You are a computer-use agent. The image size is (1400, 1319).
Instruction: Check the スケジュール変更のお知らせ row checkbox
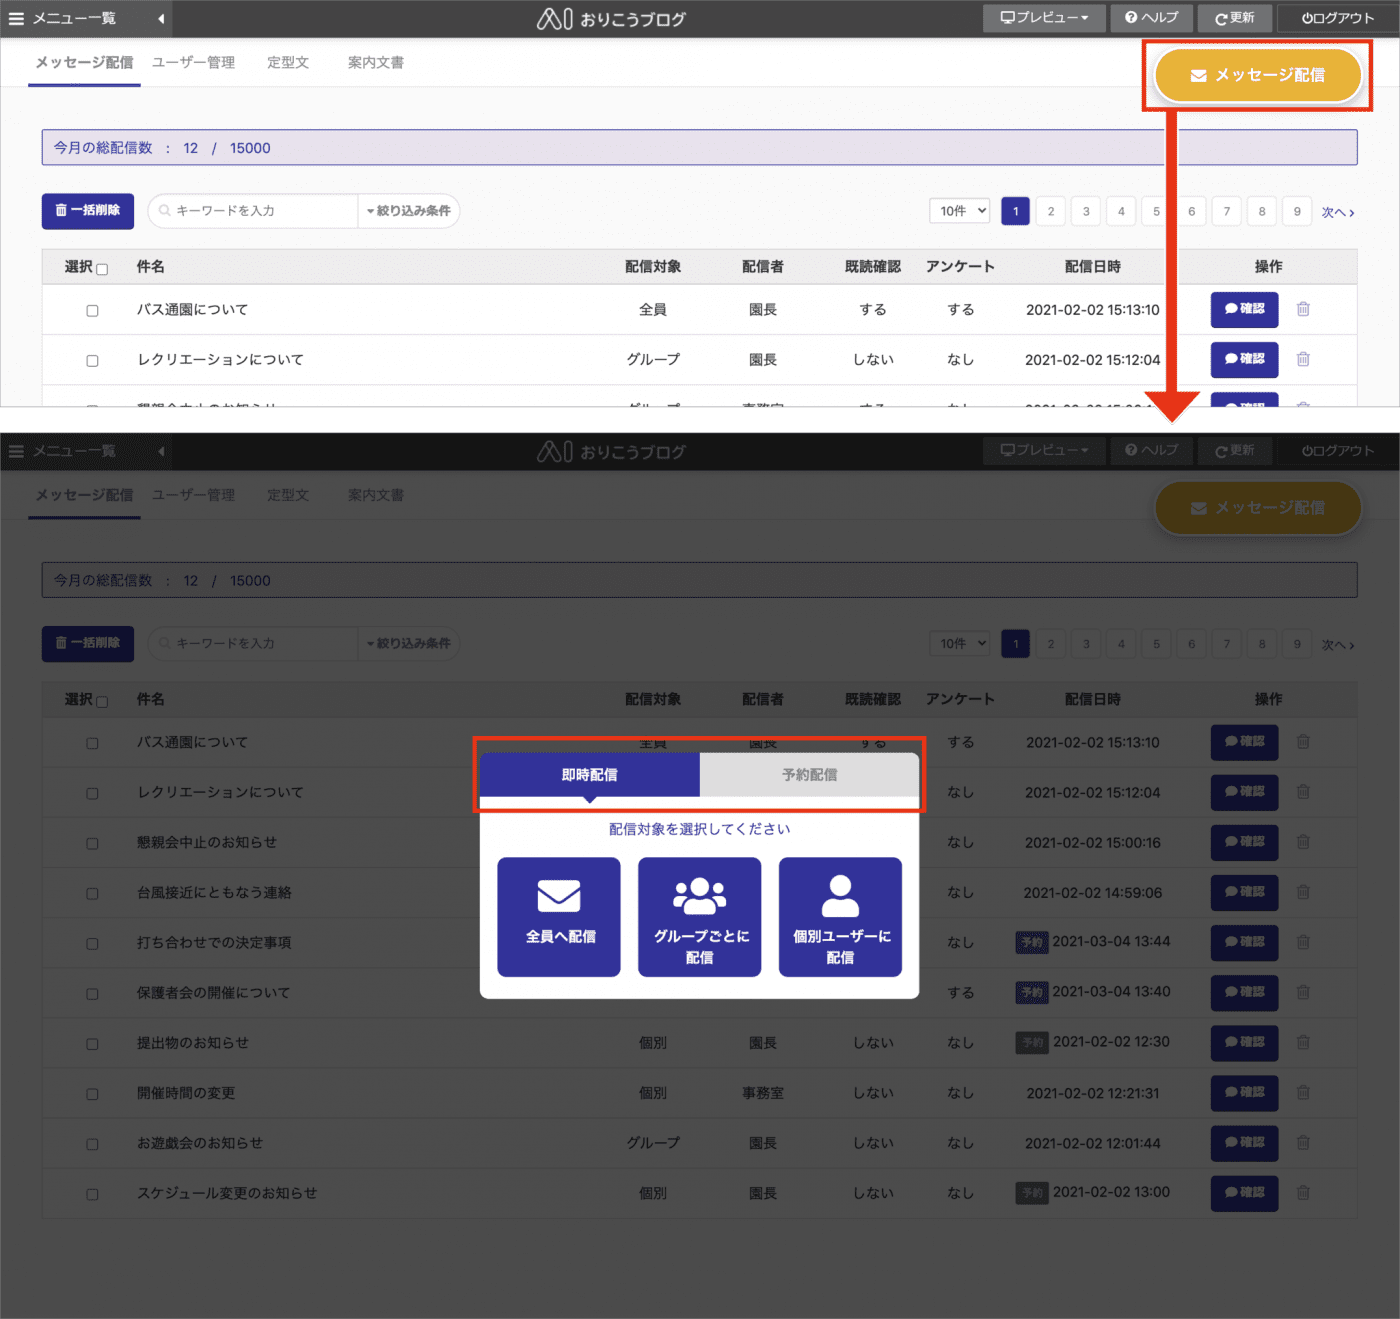tap(92, 1194)
